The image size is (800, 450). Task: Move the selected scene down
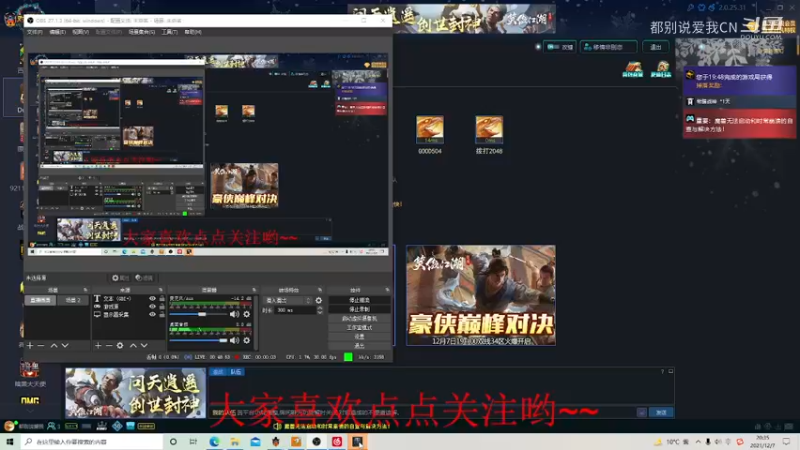65,345
